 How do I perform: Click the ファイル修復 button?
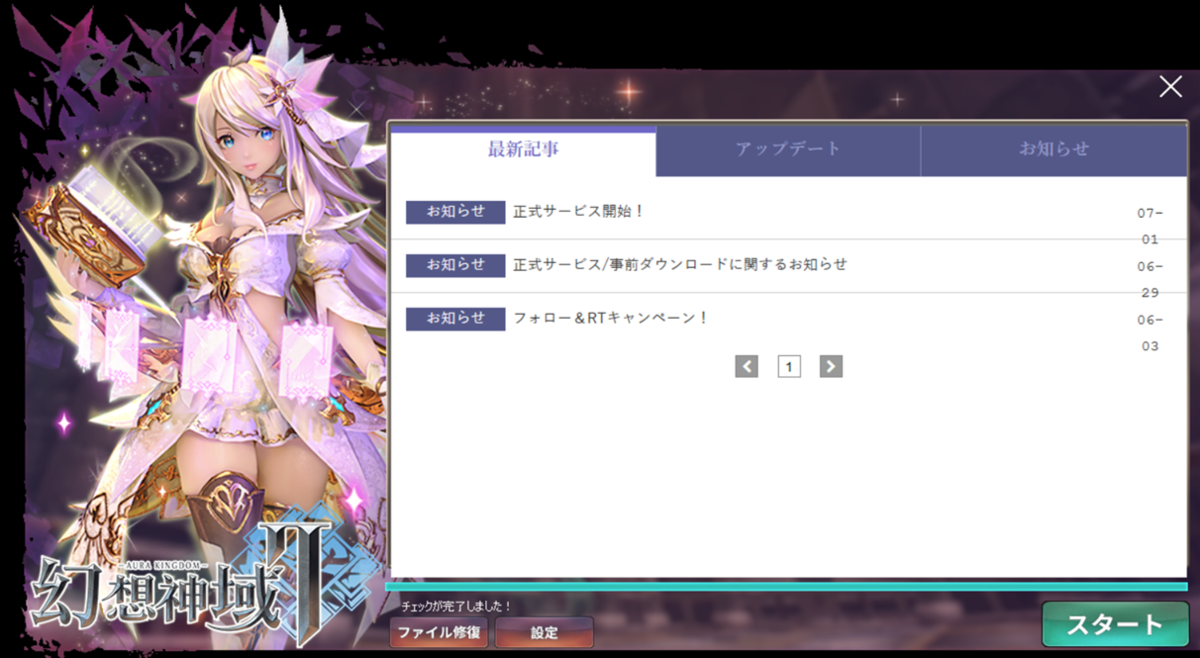pos(439,633)
